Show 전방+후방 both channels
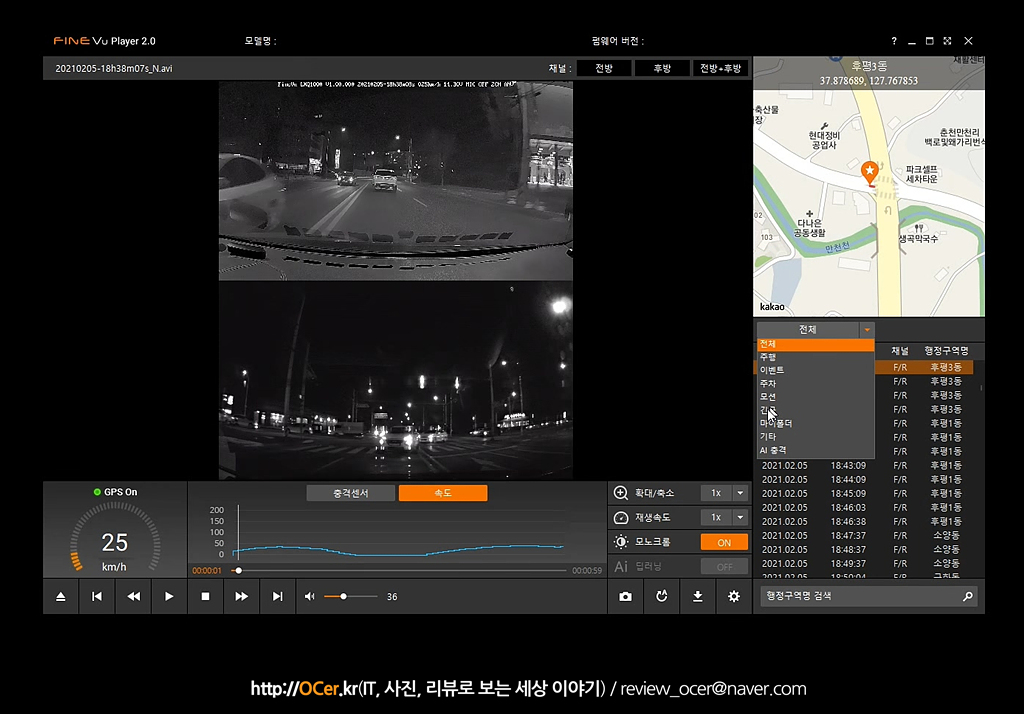This screenshot has height=714, width=1024. tap(720, 68)
